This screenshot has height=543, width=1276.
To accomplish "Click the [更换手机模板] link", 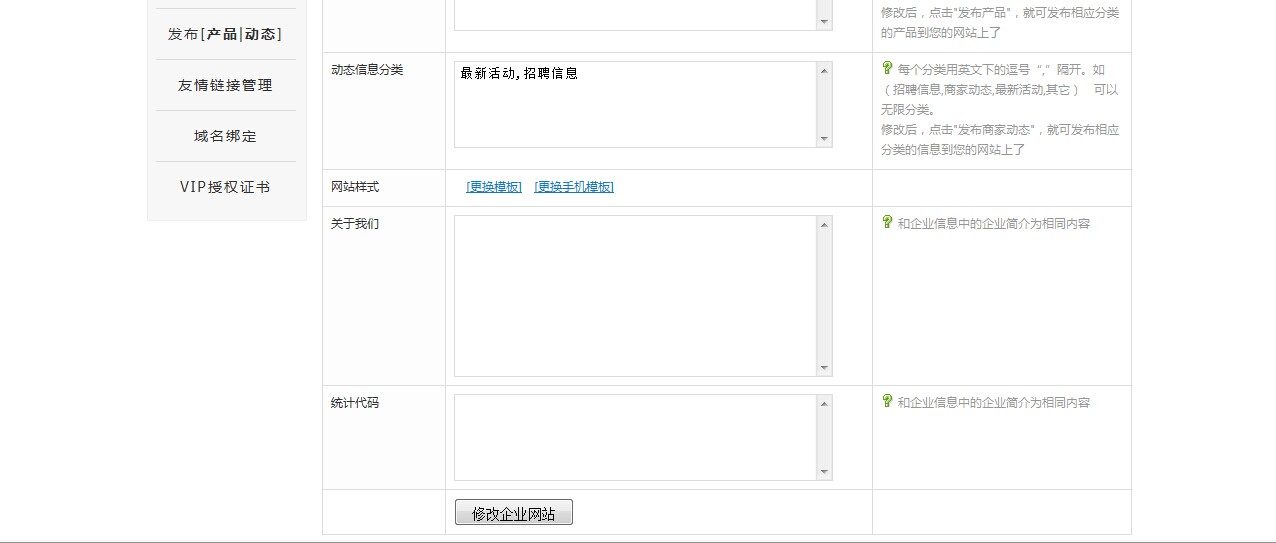I will point(574,187).
